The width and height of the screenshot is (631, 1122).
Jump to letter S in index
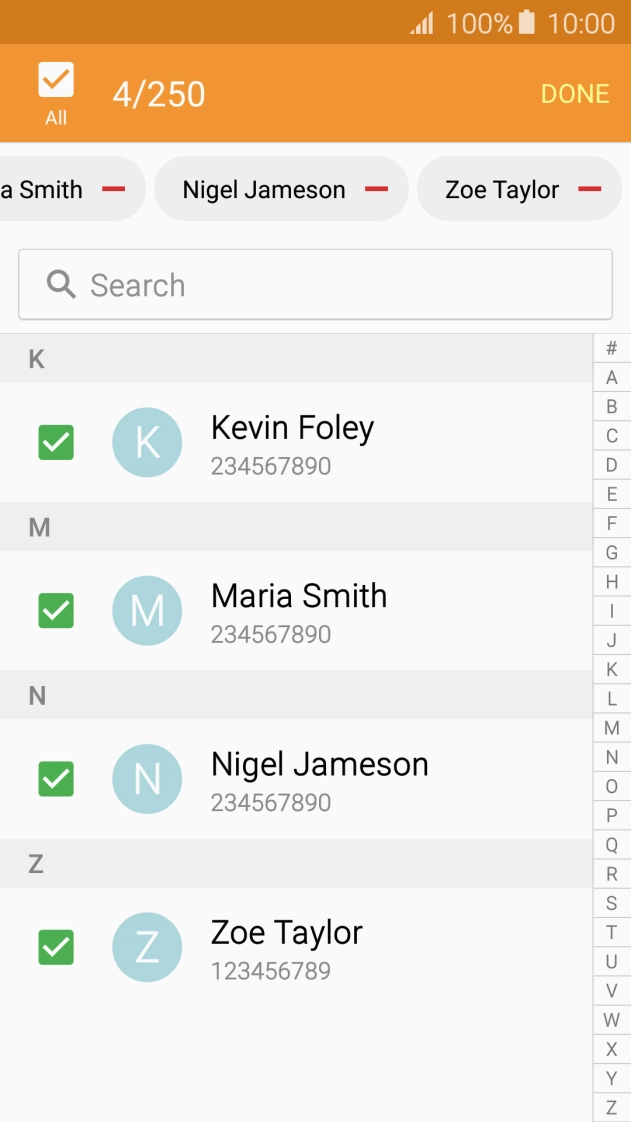pos(612,904)
